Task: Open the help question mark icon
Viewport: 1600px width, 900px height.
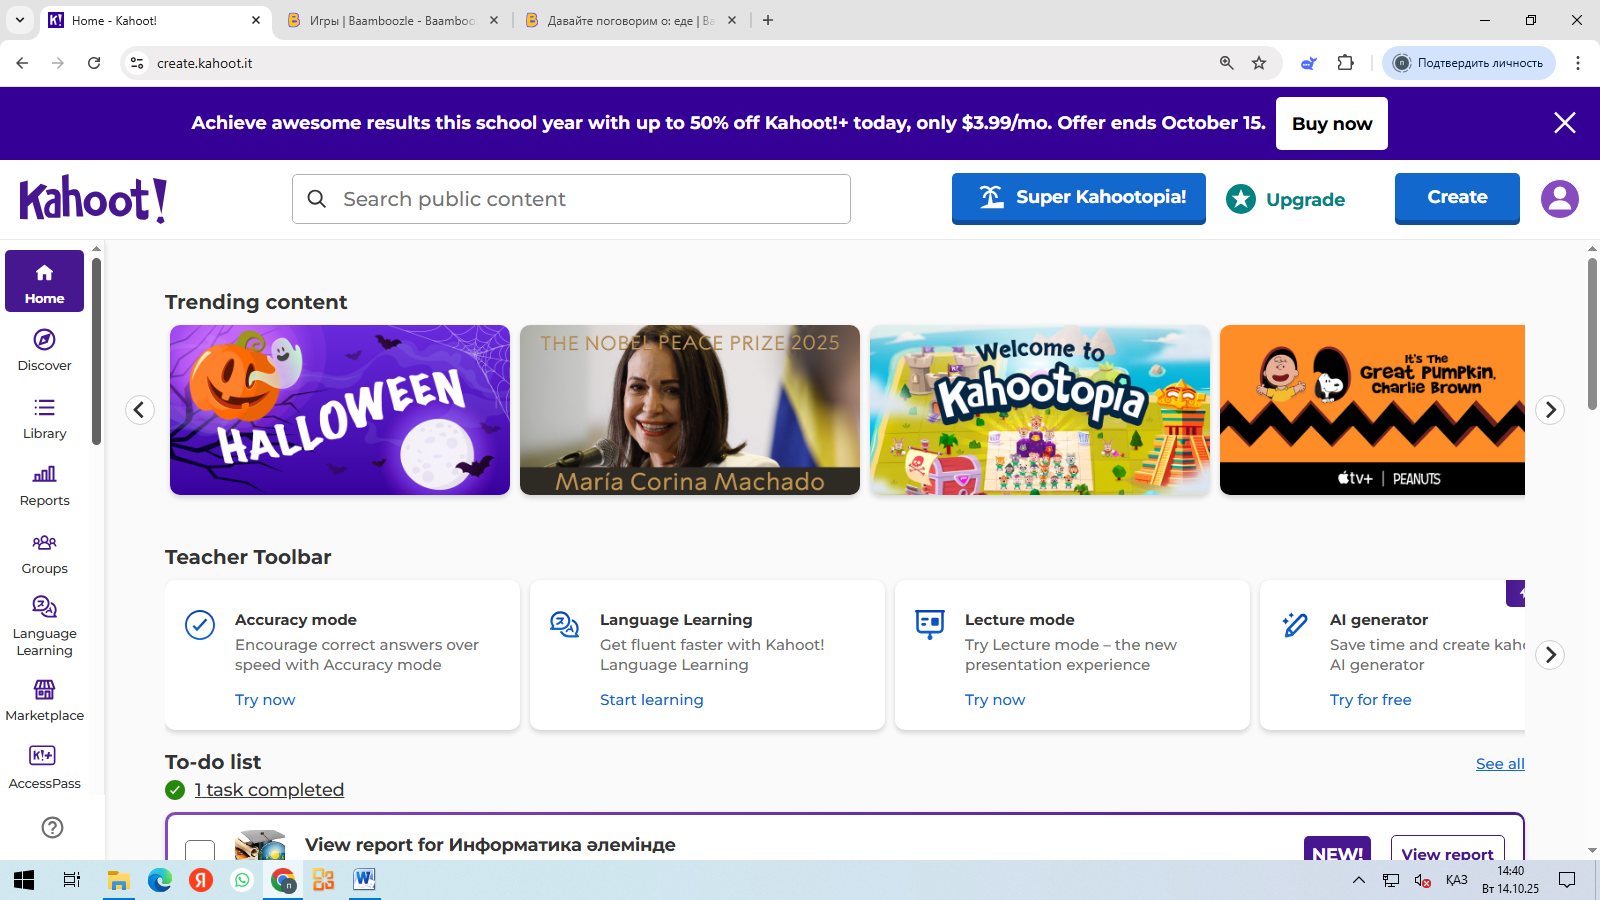Action: (52, 827)
